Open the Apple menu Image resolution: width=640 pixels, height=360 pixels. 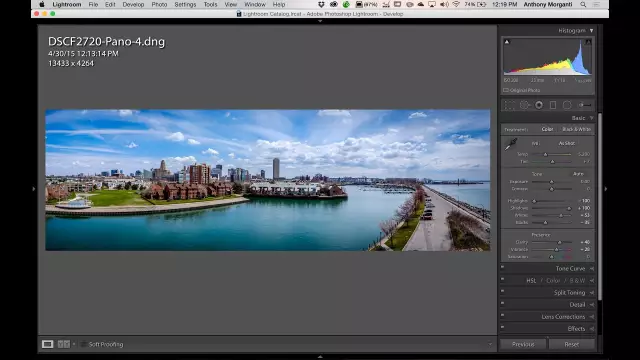[x=42, y=4]
